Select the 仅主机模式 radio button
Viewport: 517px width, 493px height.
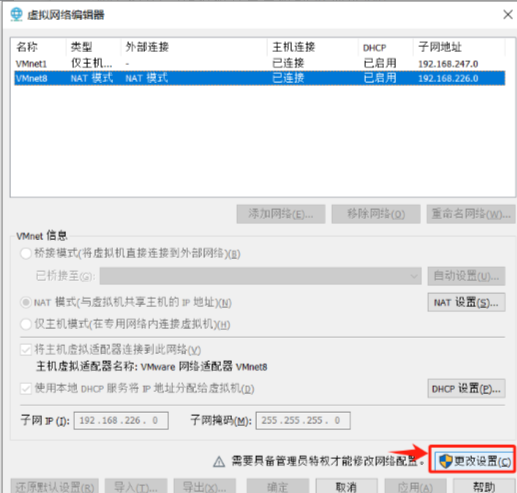click(x=26, y=324)
